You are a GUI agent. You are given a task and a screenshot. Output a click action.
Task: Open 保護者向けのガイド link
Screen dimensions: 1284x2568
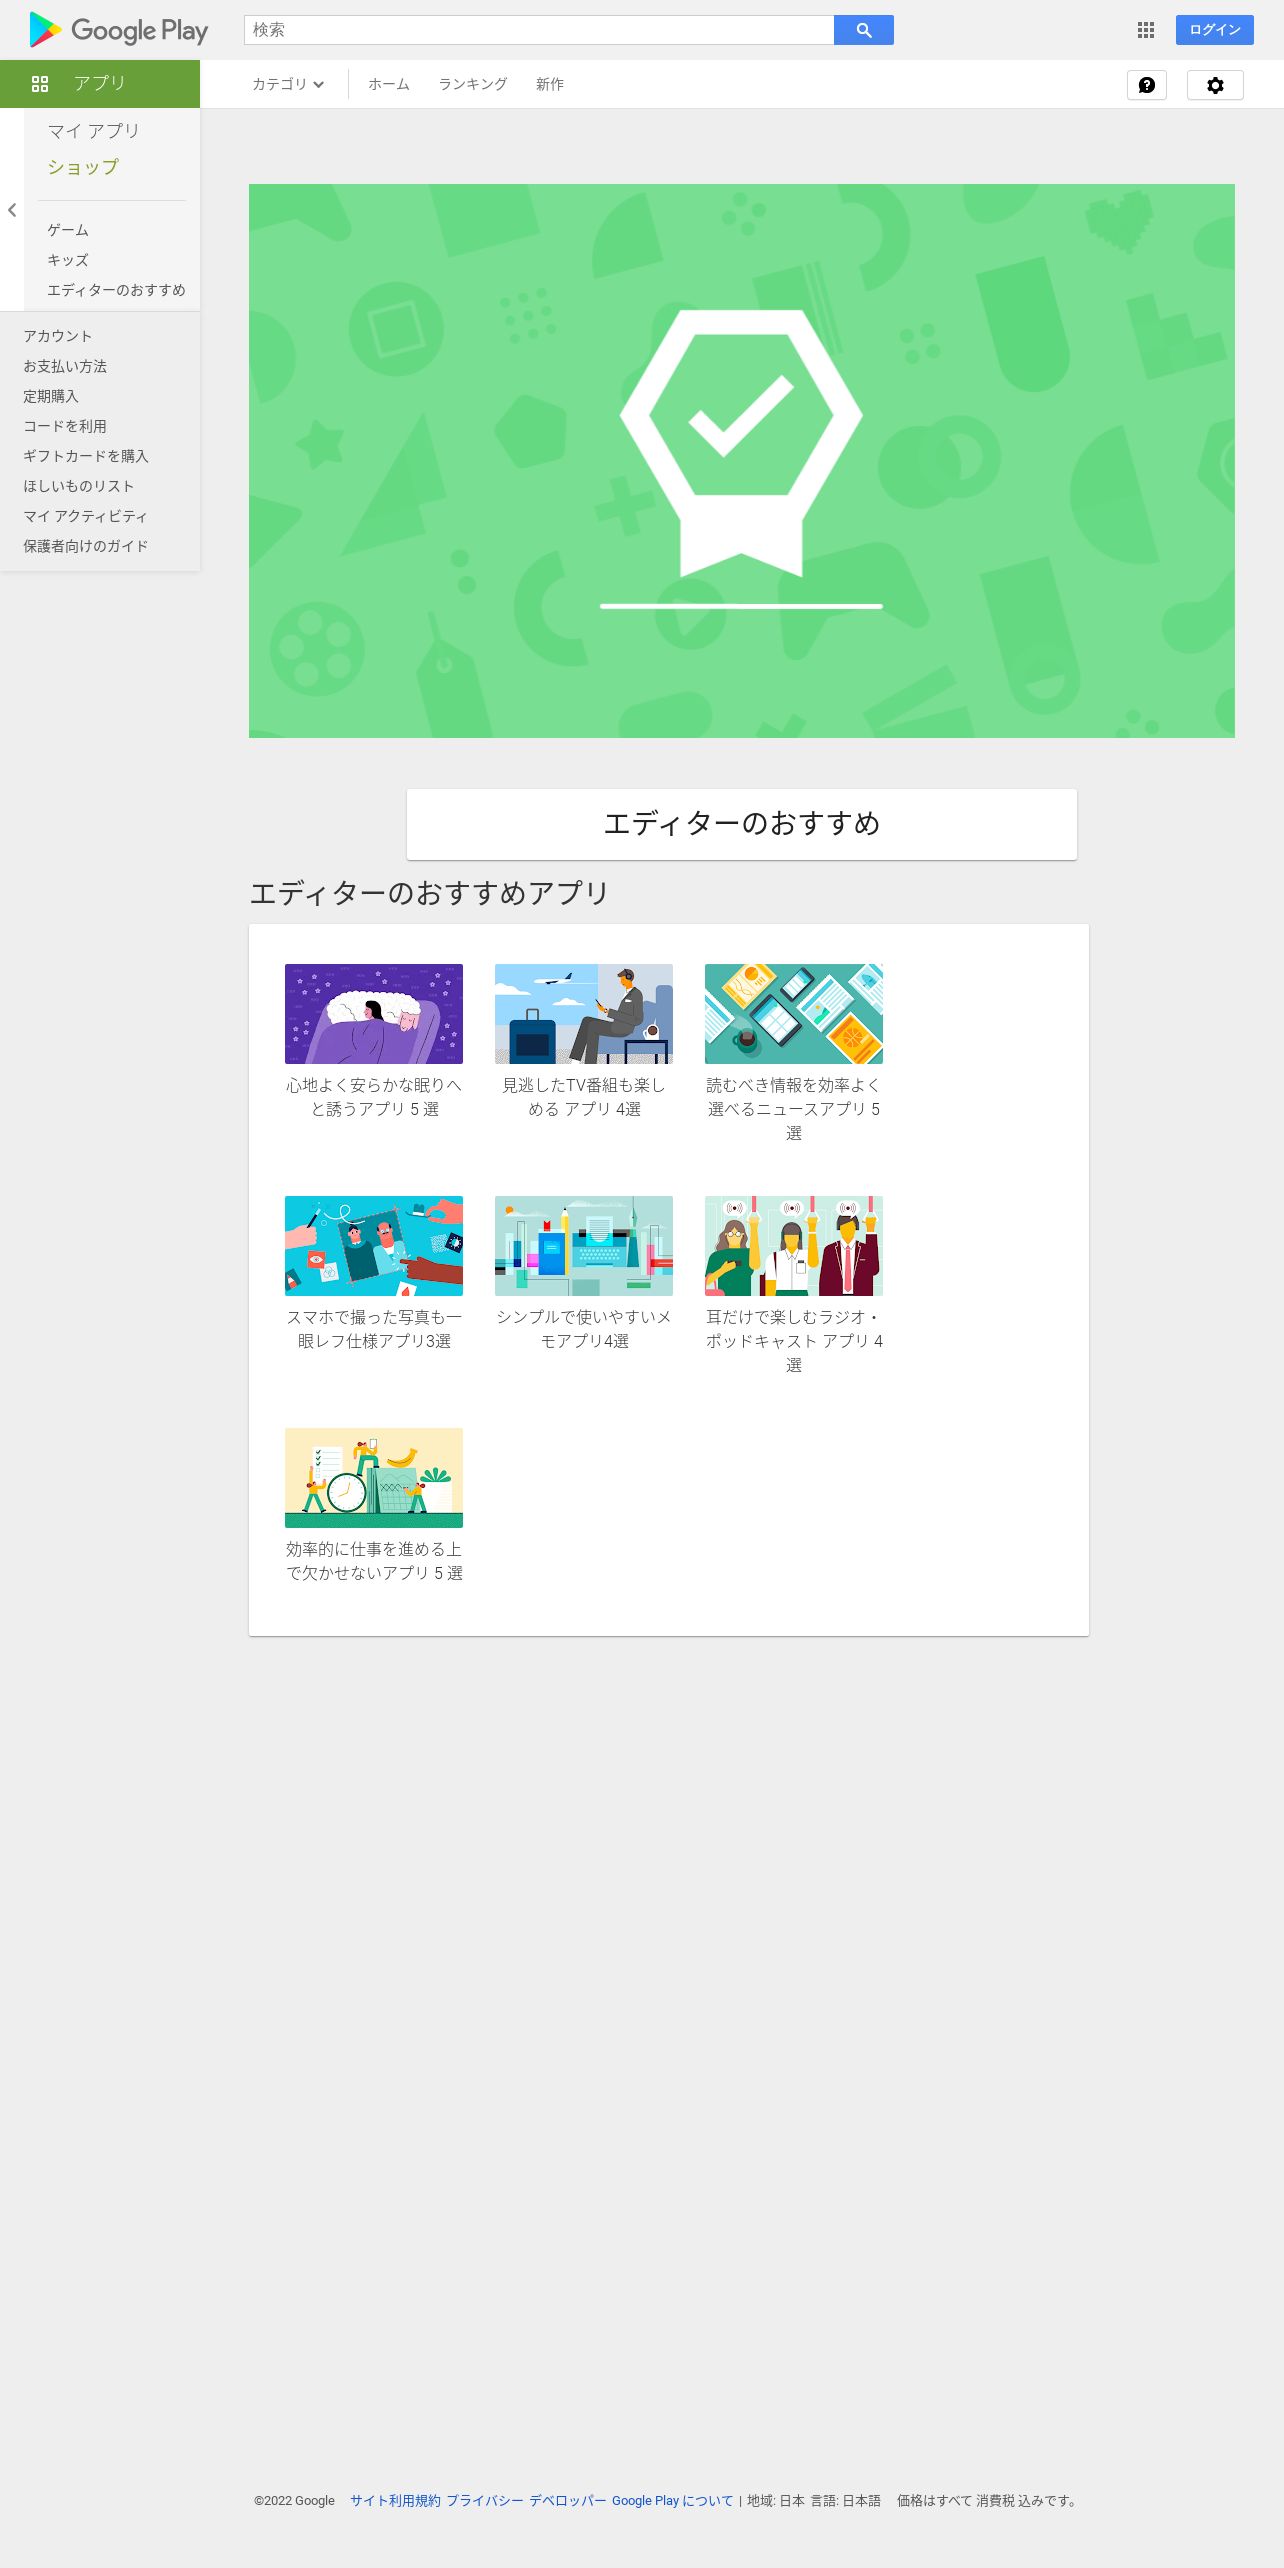pyautogui.click(x=86, y=546)
